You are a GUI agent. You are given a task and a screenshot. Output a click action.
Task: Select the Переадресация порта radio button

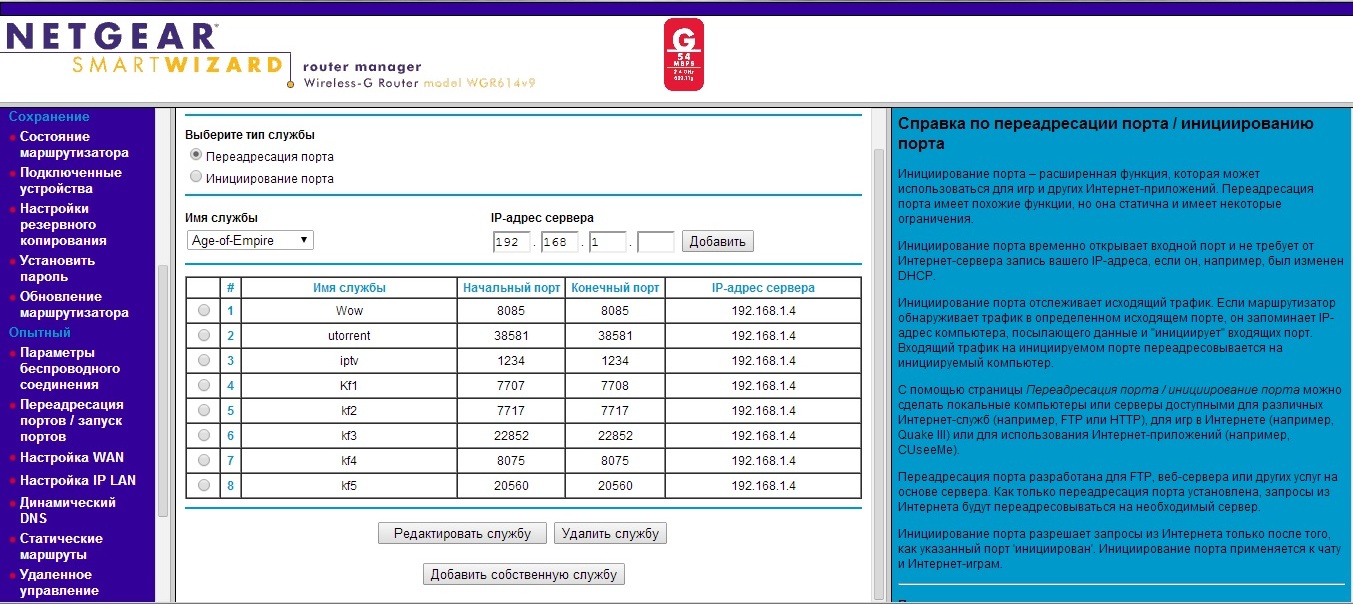click(x=196, y=156)
